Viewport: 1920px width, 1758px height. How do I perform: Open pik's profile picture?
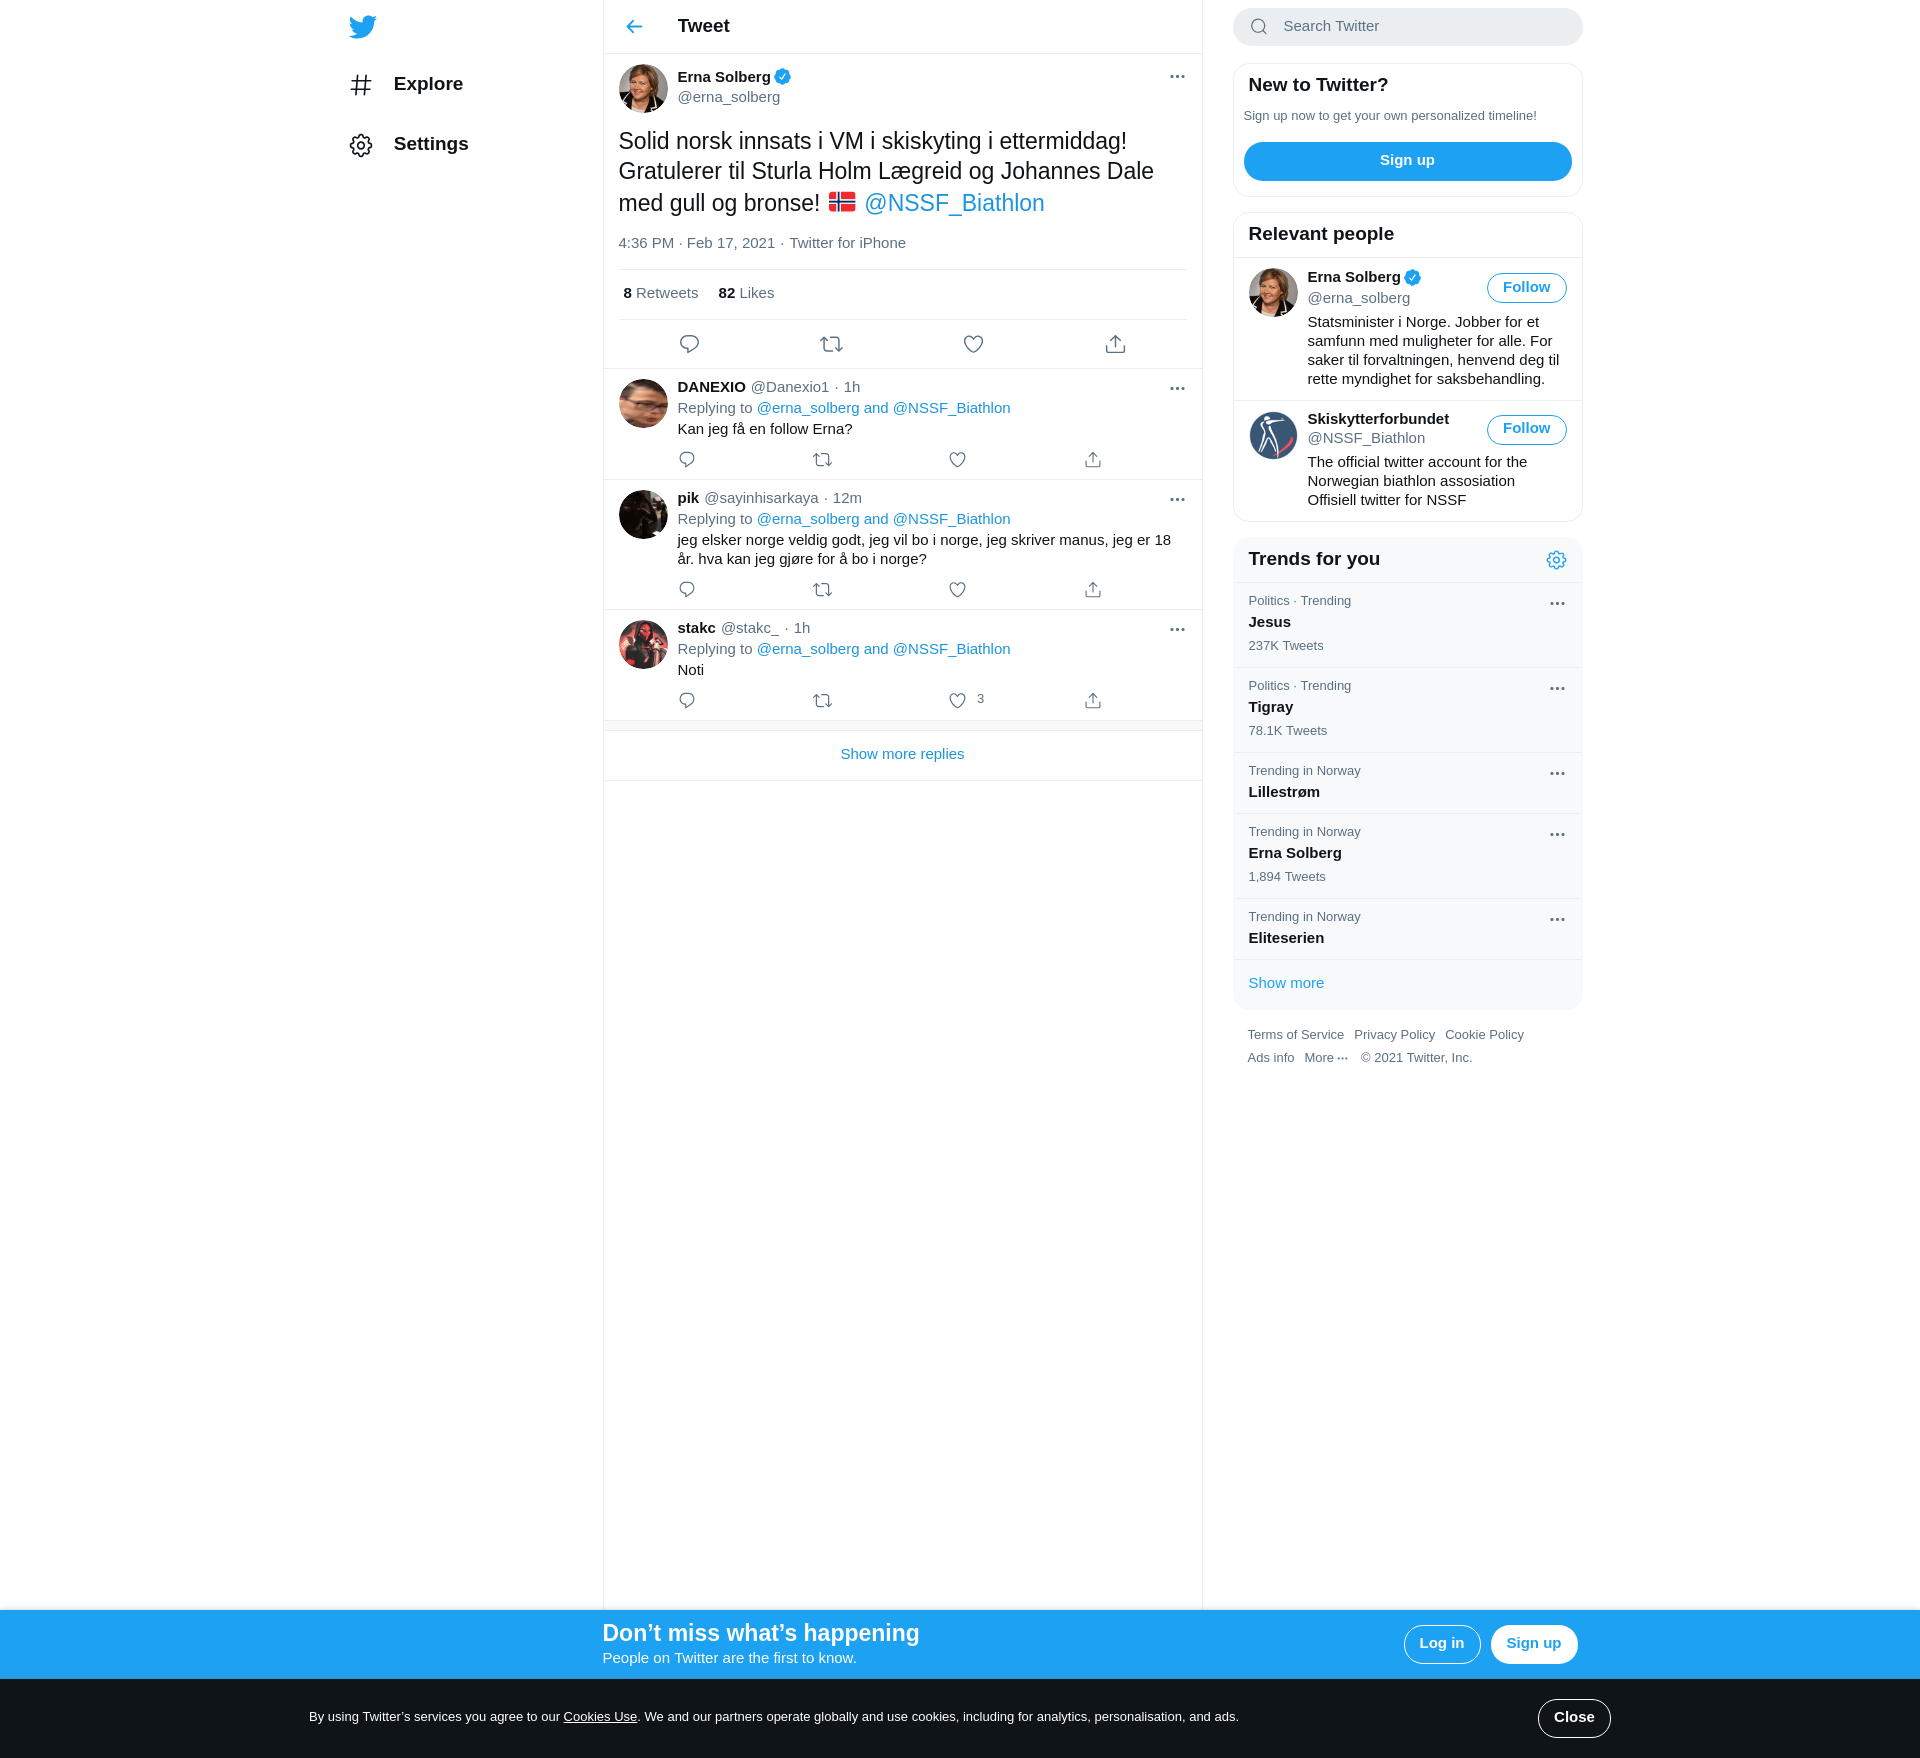643,514
